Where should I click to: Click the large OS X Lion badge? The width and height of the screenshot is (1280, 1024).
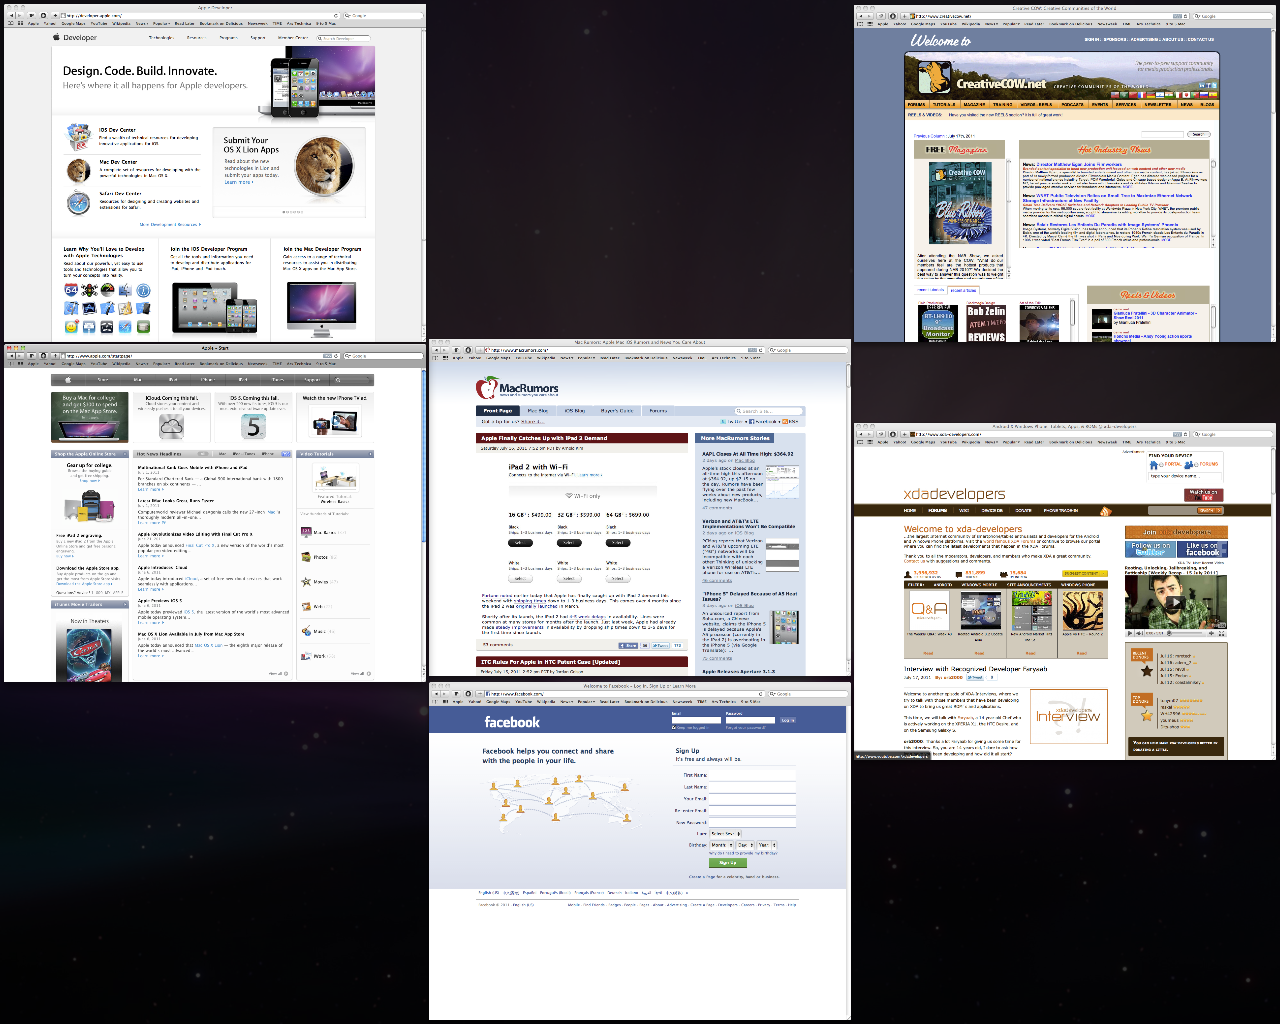[x=323, y=166]
